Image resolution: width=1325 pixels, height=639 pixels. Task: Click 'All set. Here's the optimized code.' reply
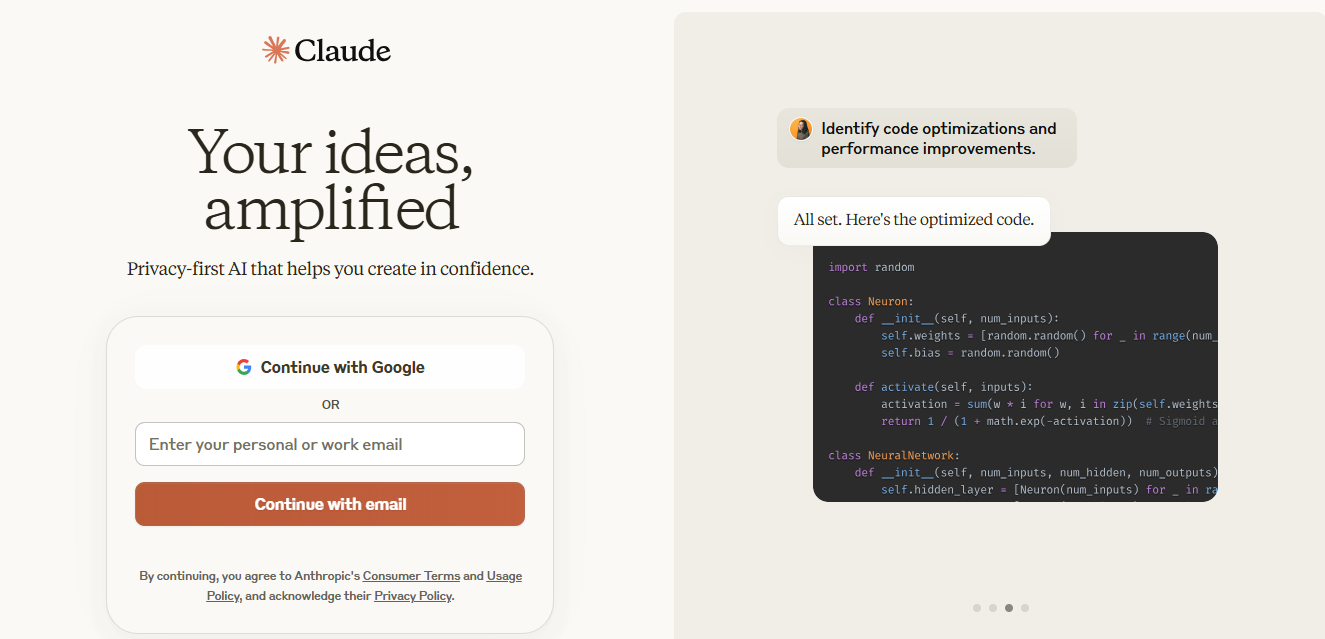click(914, 220)
